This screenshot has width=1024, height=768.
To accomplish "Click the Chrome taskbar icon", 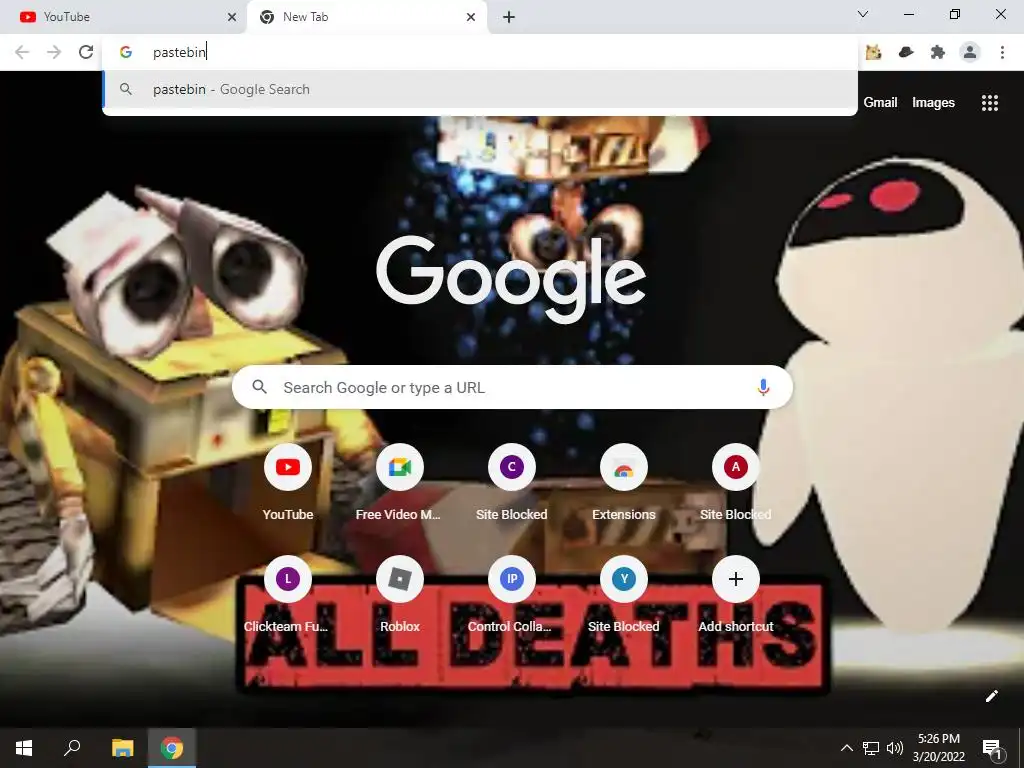I will click(x=172, y=748).
